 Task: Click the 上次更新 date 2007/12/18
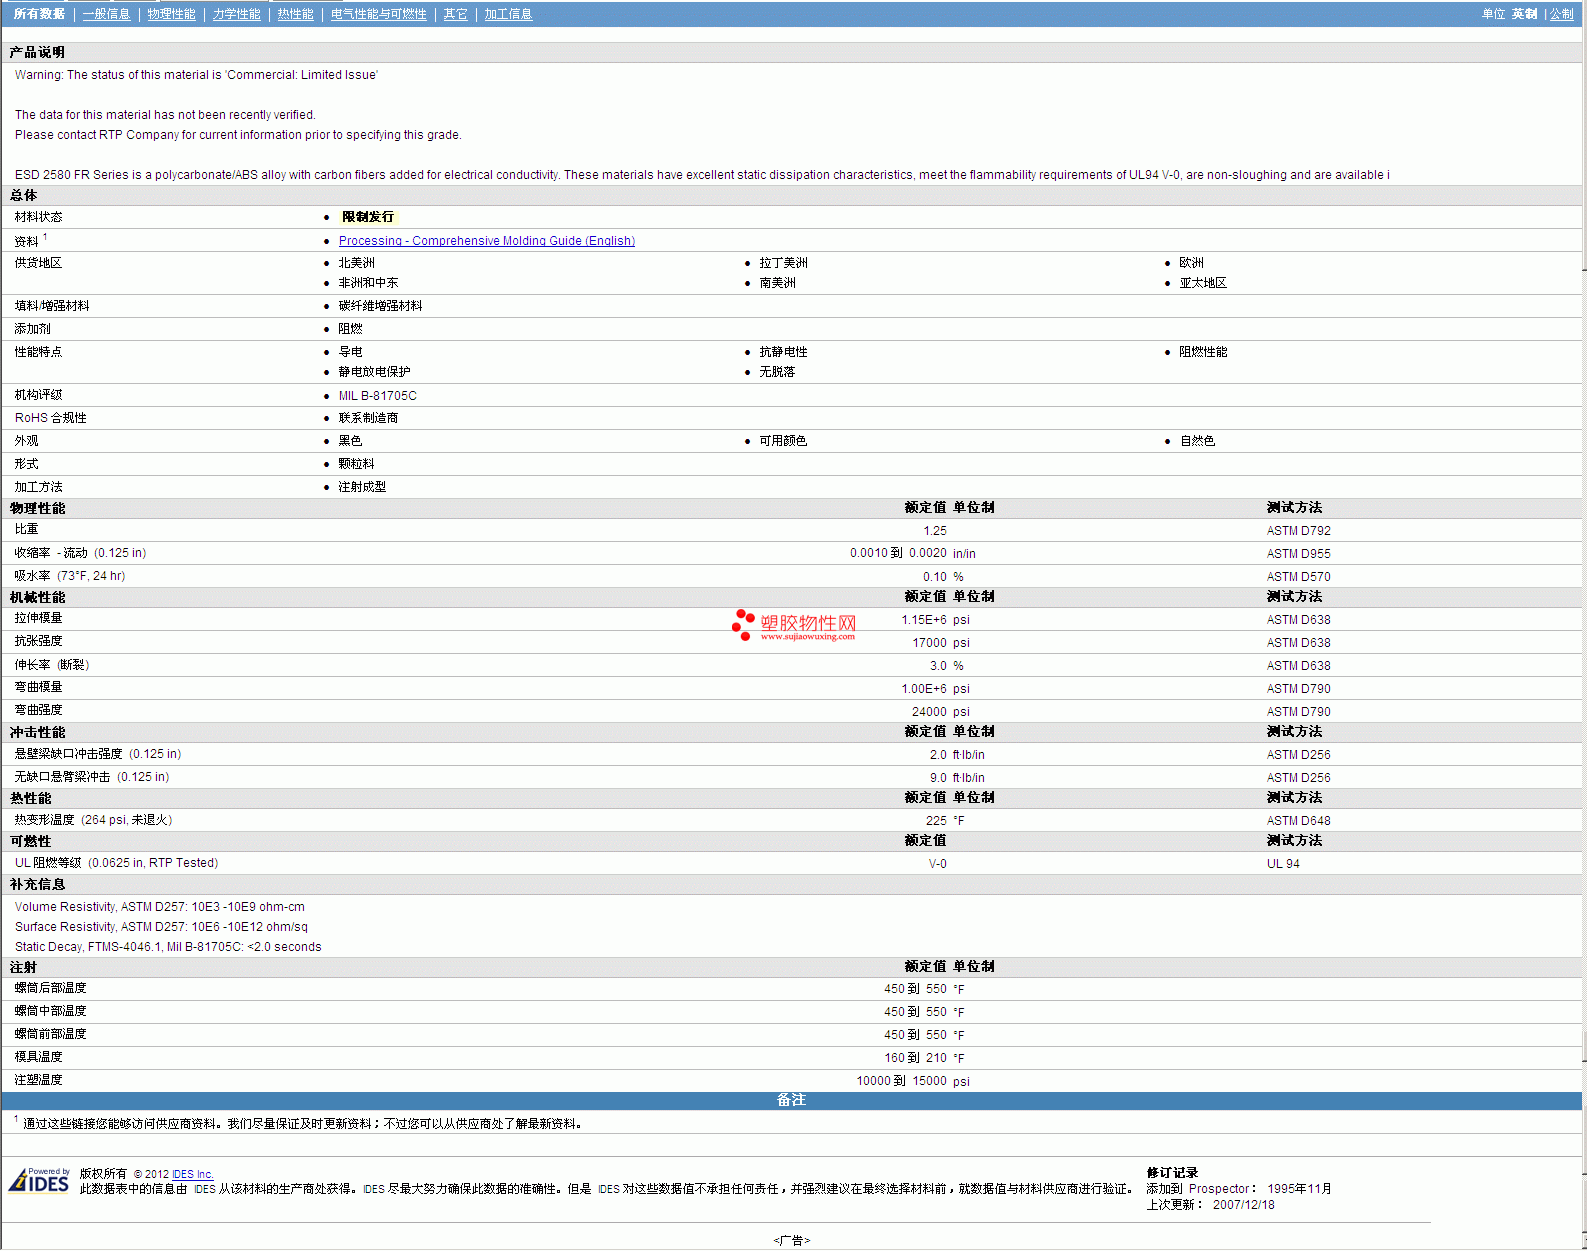1244,1205
